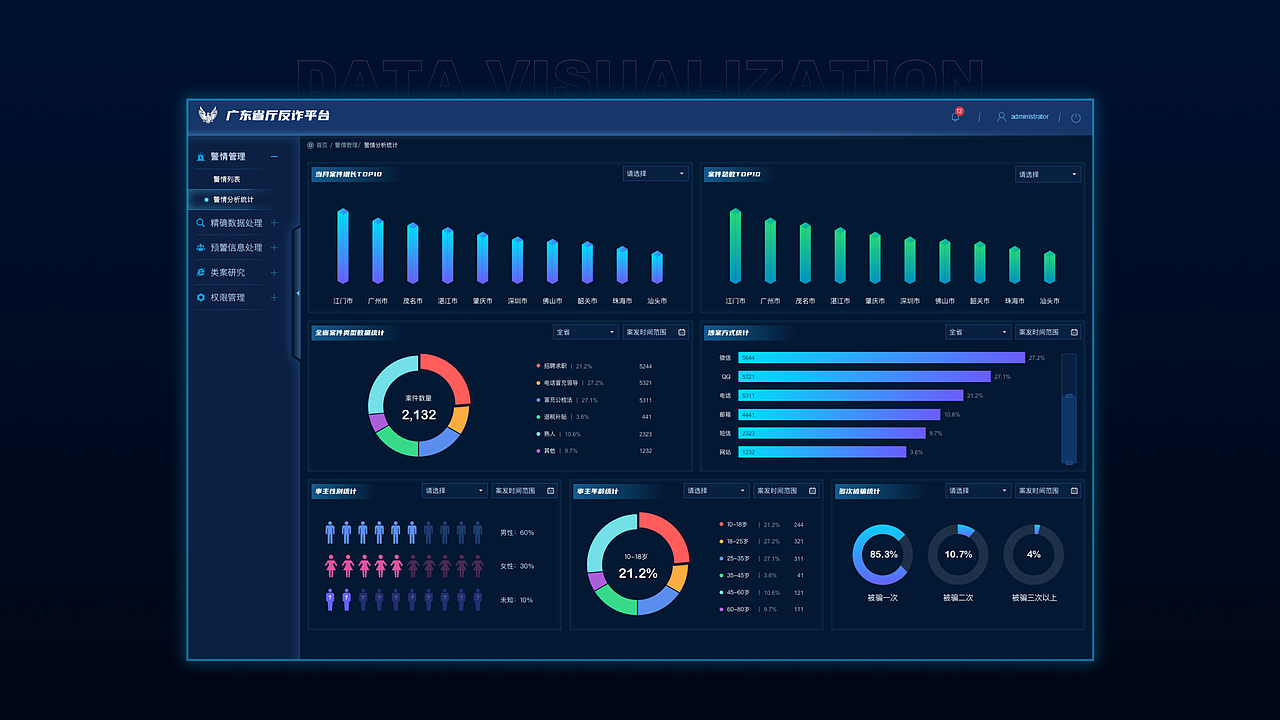Click the 10.7% 被骗二次 ring chart
This screenshot has width=1280, height=720.
point(958,554)
